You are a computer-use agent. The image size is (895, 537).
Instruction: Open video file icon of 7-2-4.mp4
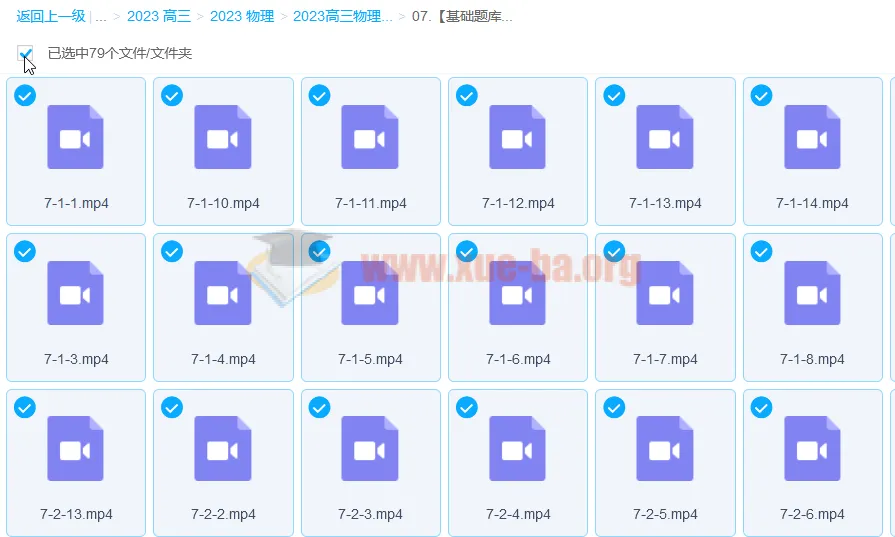517,449
